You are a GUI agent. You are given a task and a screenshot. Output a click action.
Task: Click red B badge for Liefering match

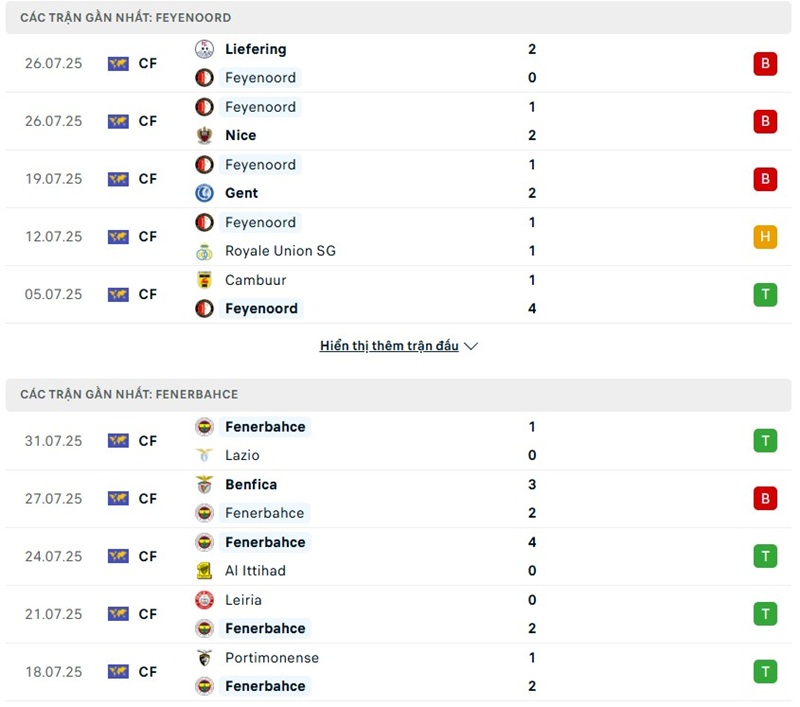pos(765,64)
